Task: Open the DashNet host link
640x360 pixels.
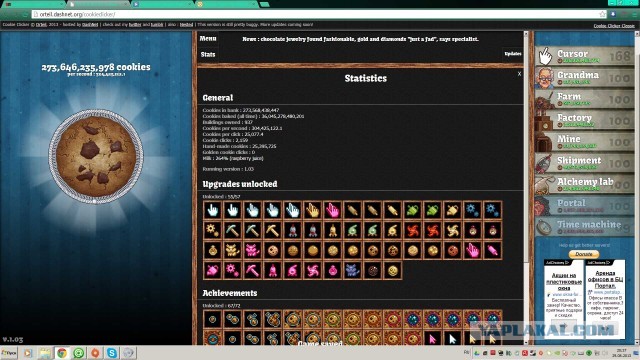Action: 90,25
